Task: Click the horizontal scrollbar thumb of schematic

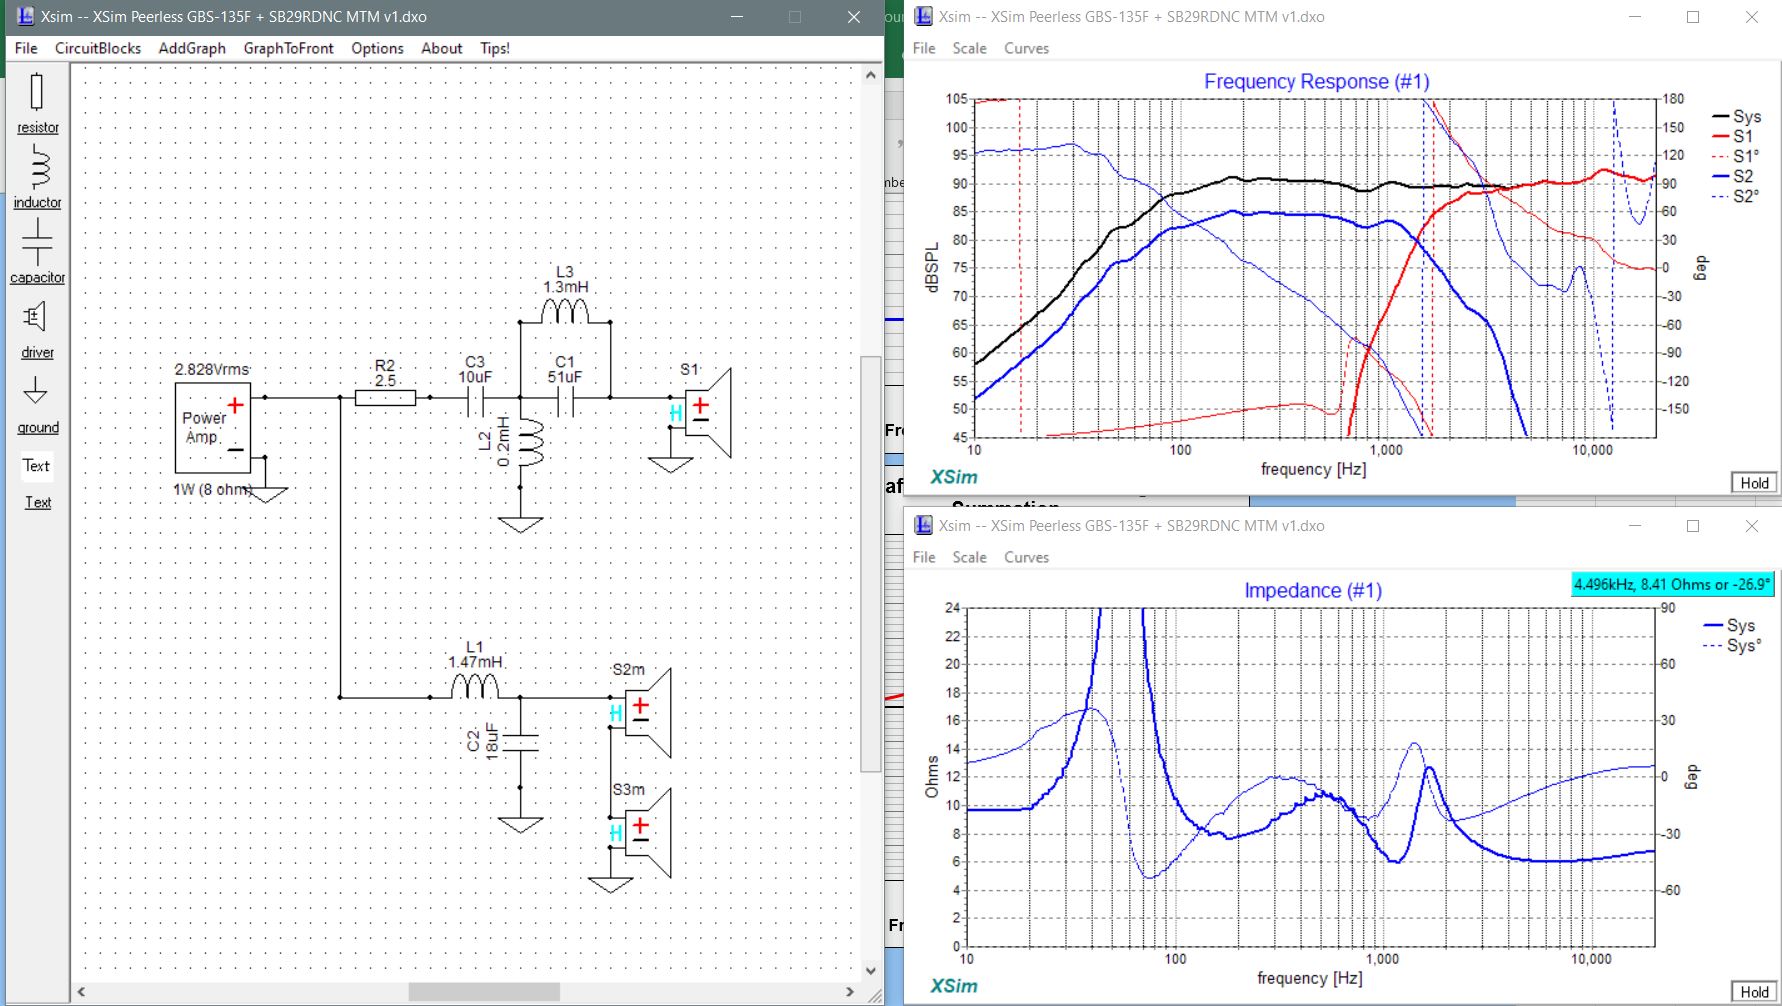Action: point(484,992)
